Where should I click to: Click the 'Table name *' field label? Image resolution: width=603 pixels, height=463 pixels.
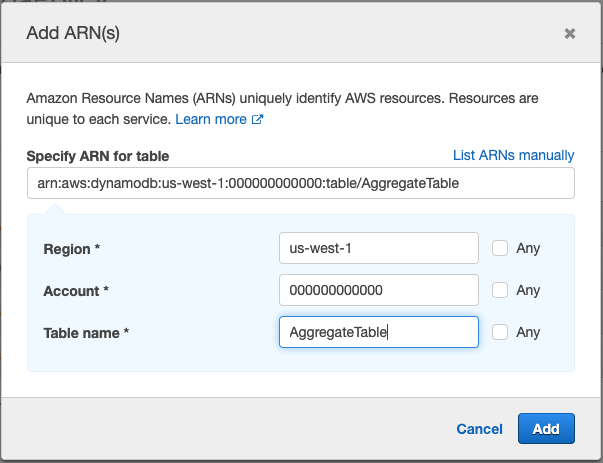[86, 333]
